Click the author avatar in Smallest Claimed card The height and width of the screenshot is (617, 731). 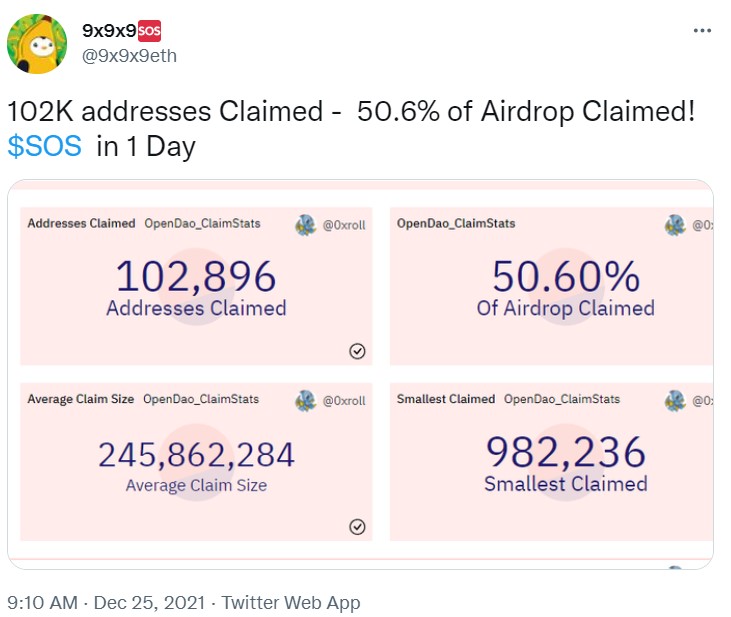676,401
